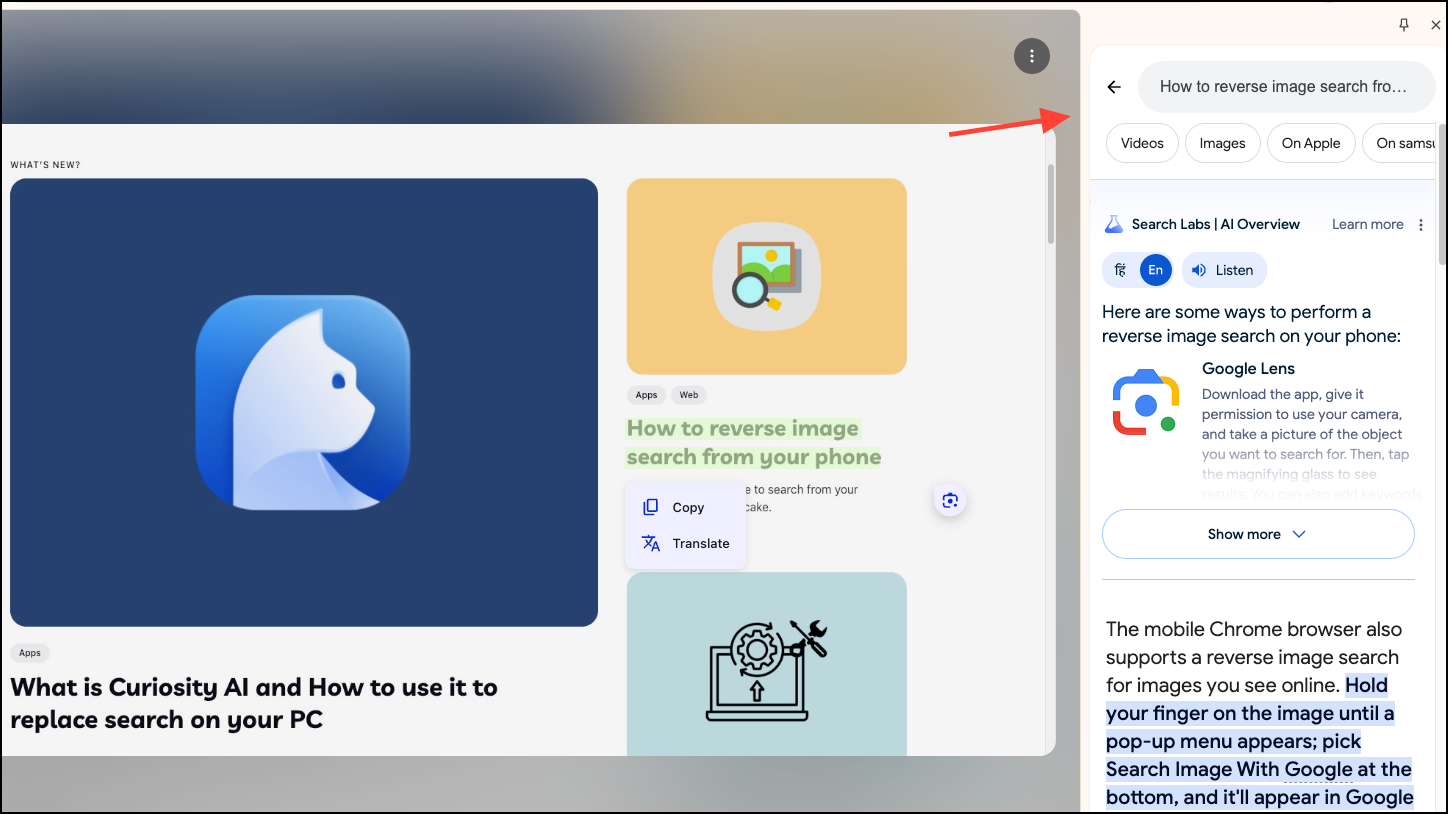1448x814 pixels.
Task: Click the highlighted How to reverse image search title
Action: [x=754, y=443]
